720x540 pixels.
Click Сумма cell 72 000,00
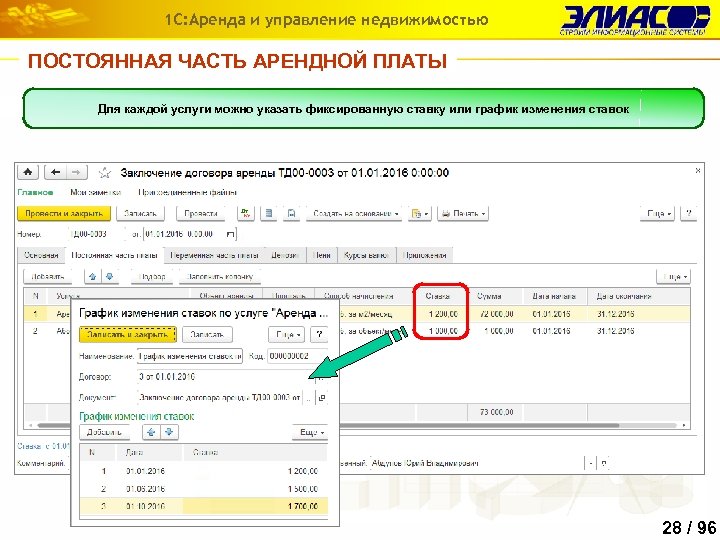(497, 314)
